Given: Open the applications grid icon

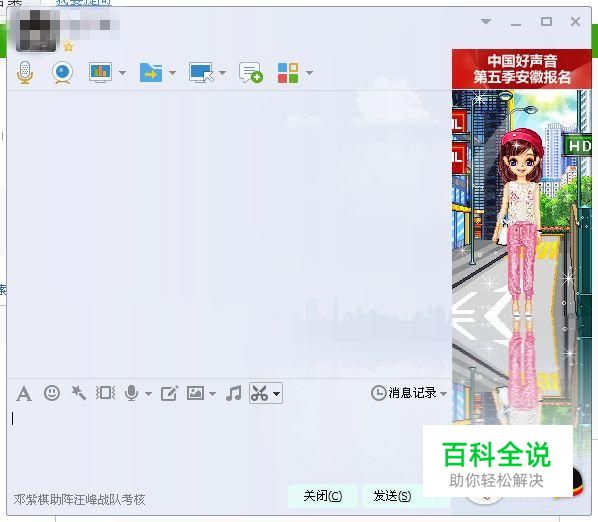Looking at the screenshot, I should pyautogui.click(x=288, y=73).
